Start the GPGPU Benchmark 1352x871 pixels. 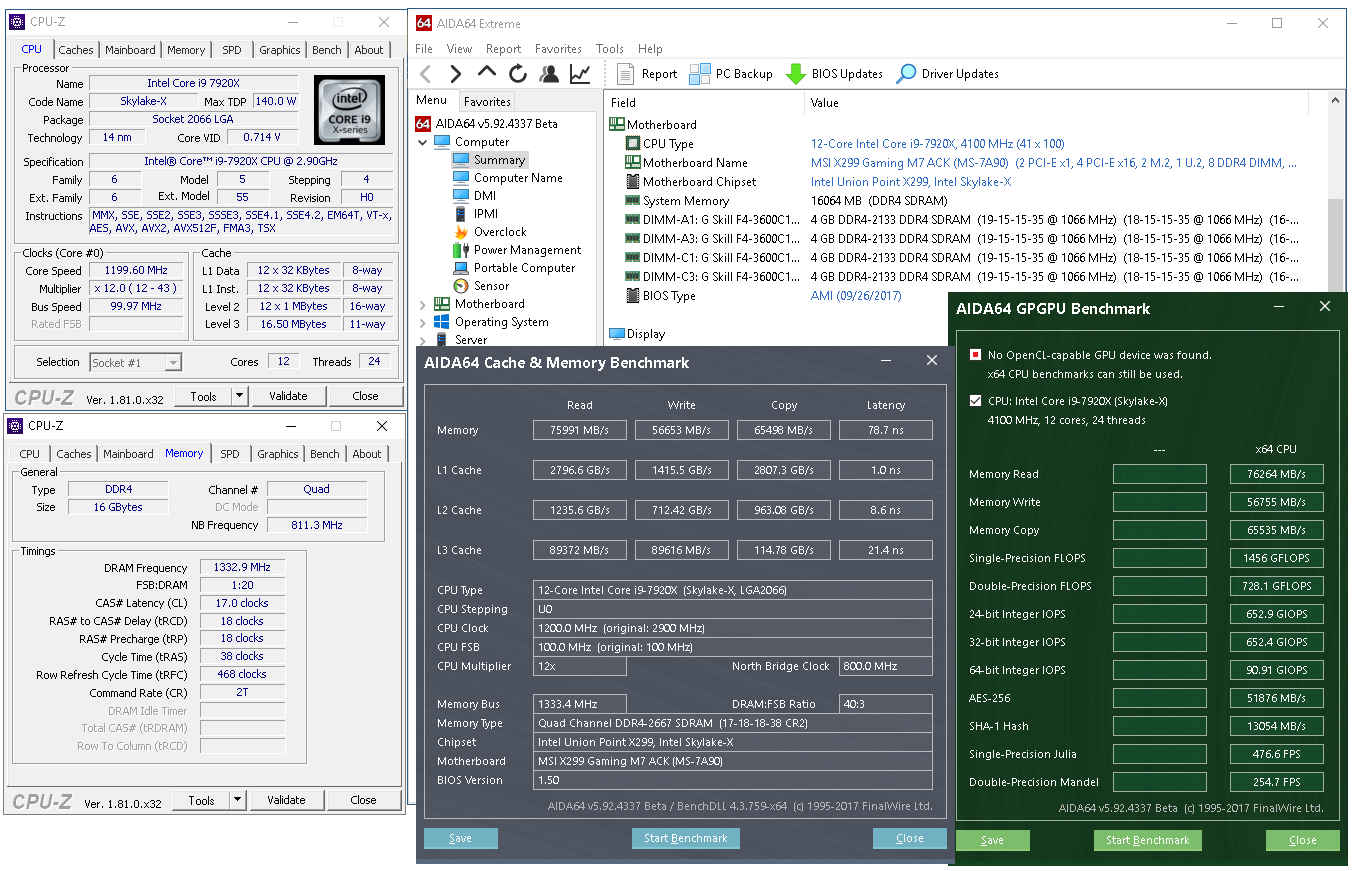[x=1147, y=840]
